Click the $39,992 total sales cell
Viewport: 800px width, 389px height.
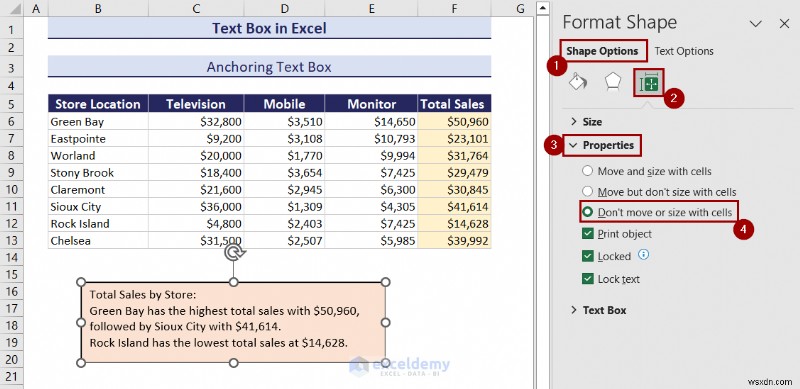[454, 240]
